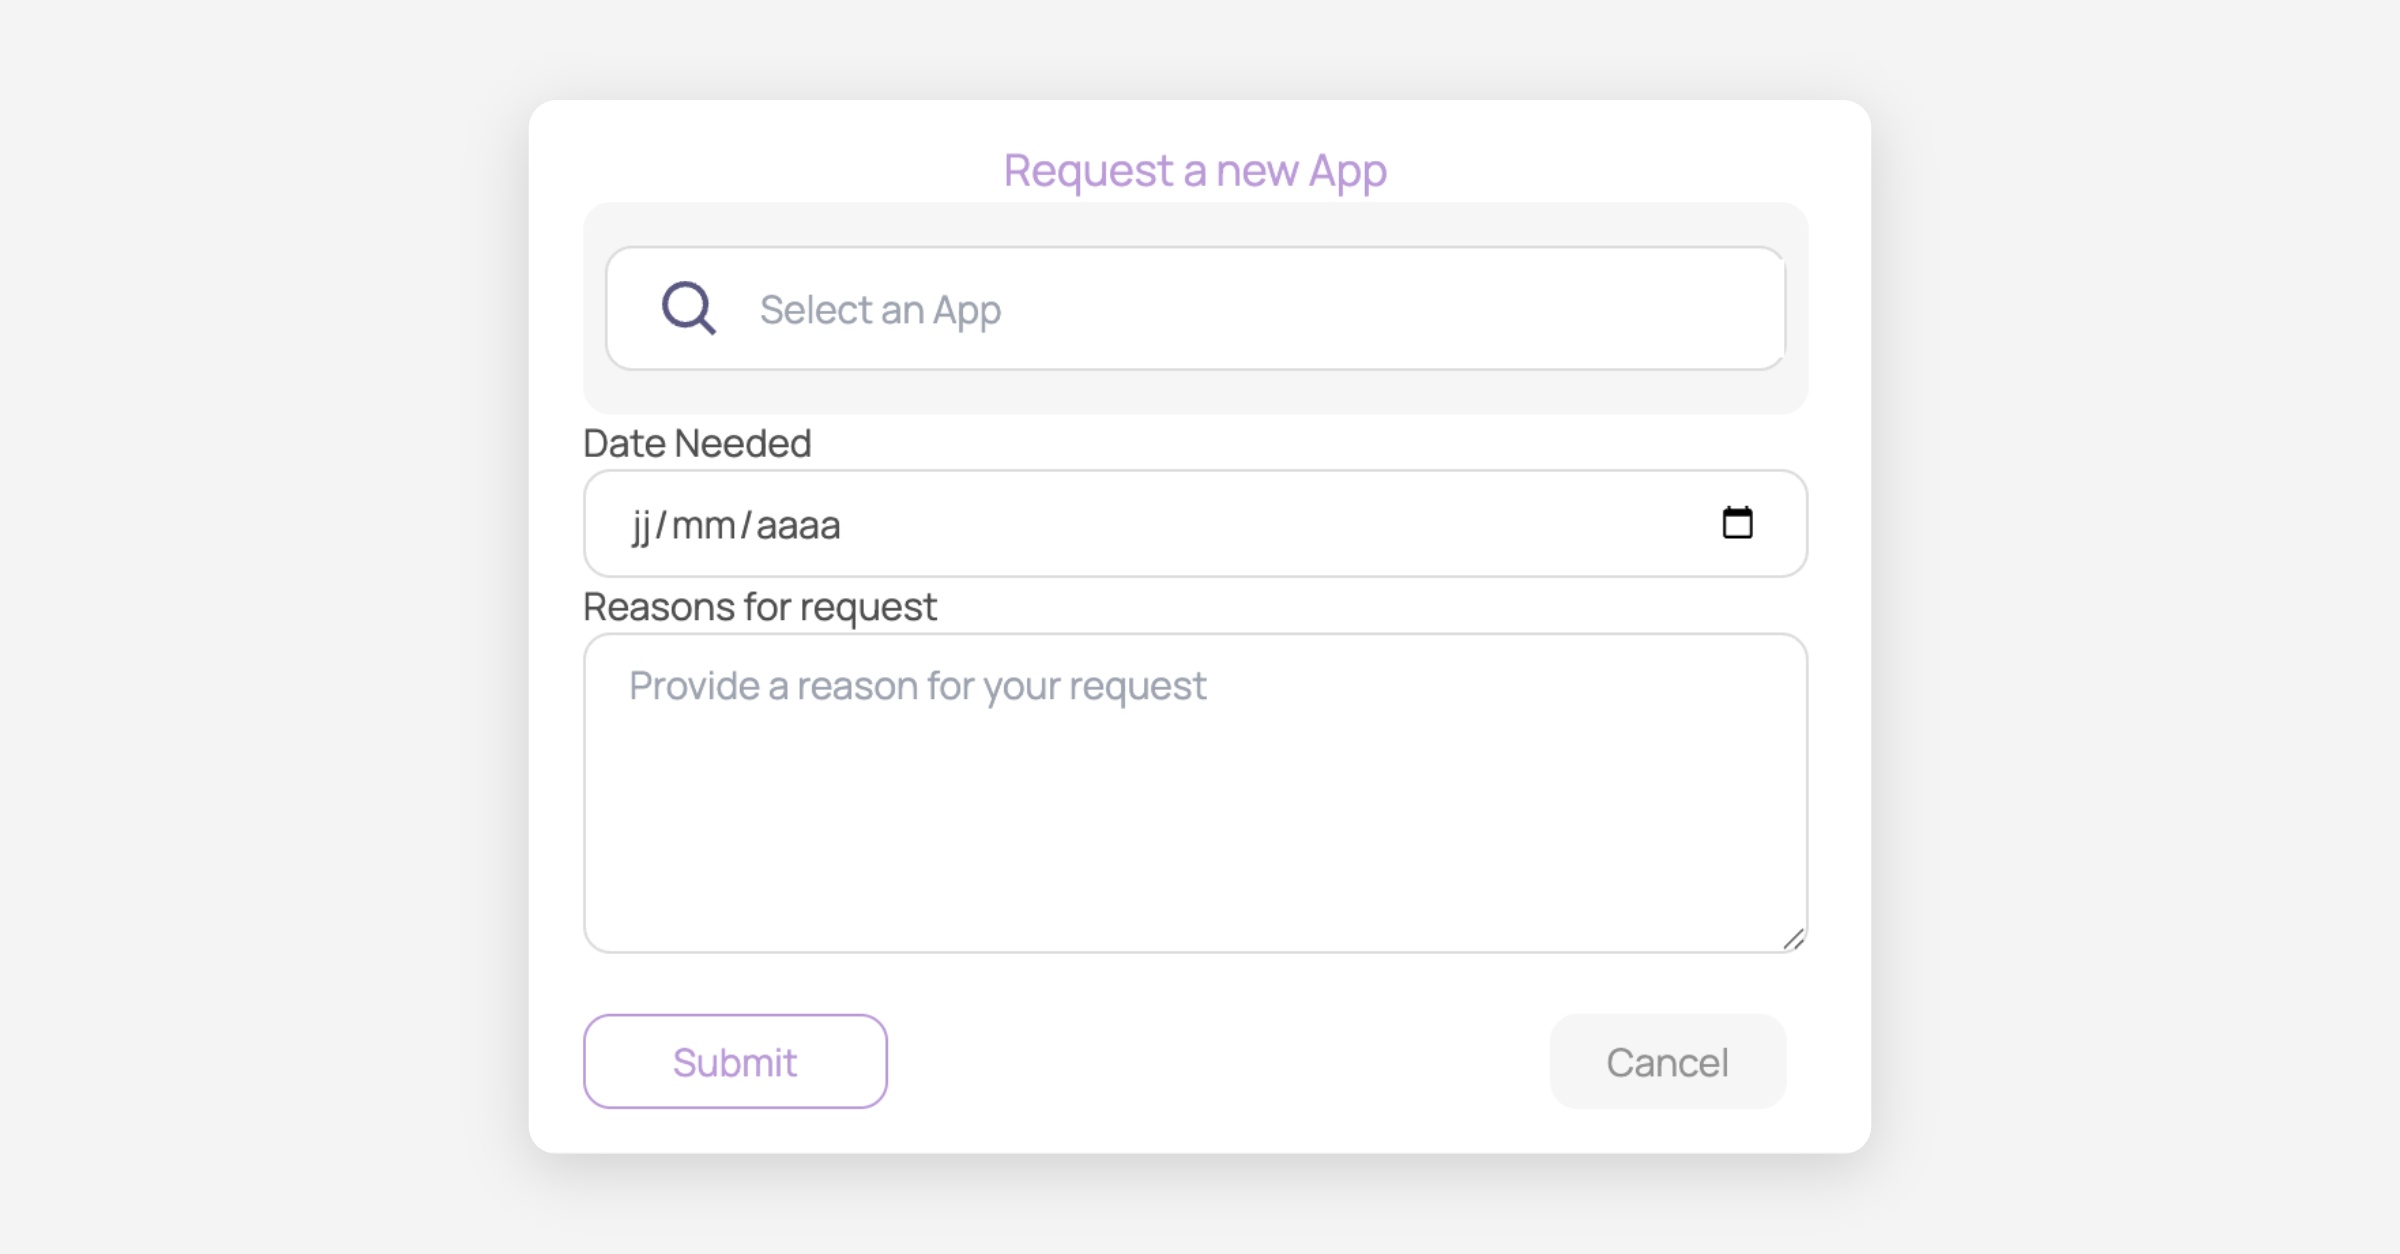Select the month segment "mm" of date
The height and width of the screenshot is (1254, 2400).
(703, 525)
